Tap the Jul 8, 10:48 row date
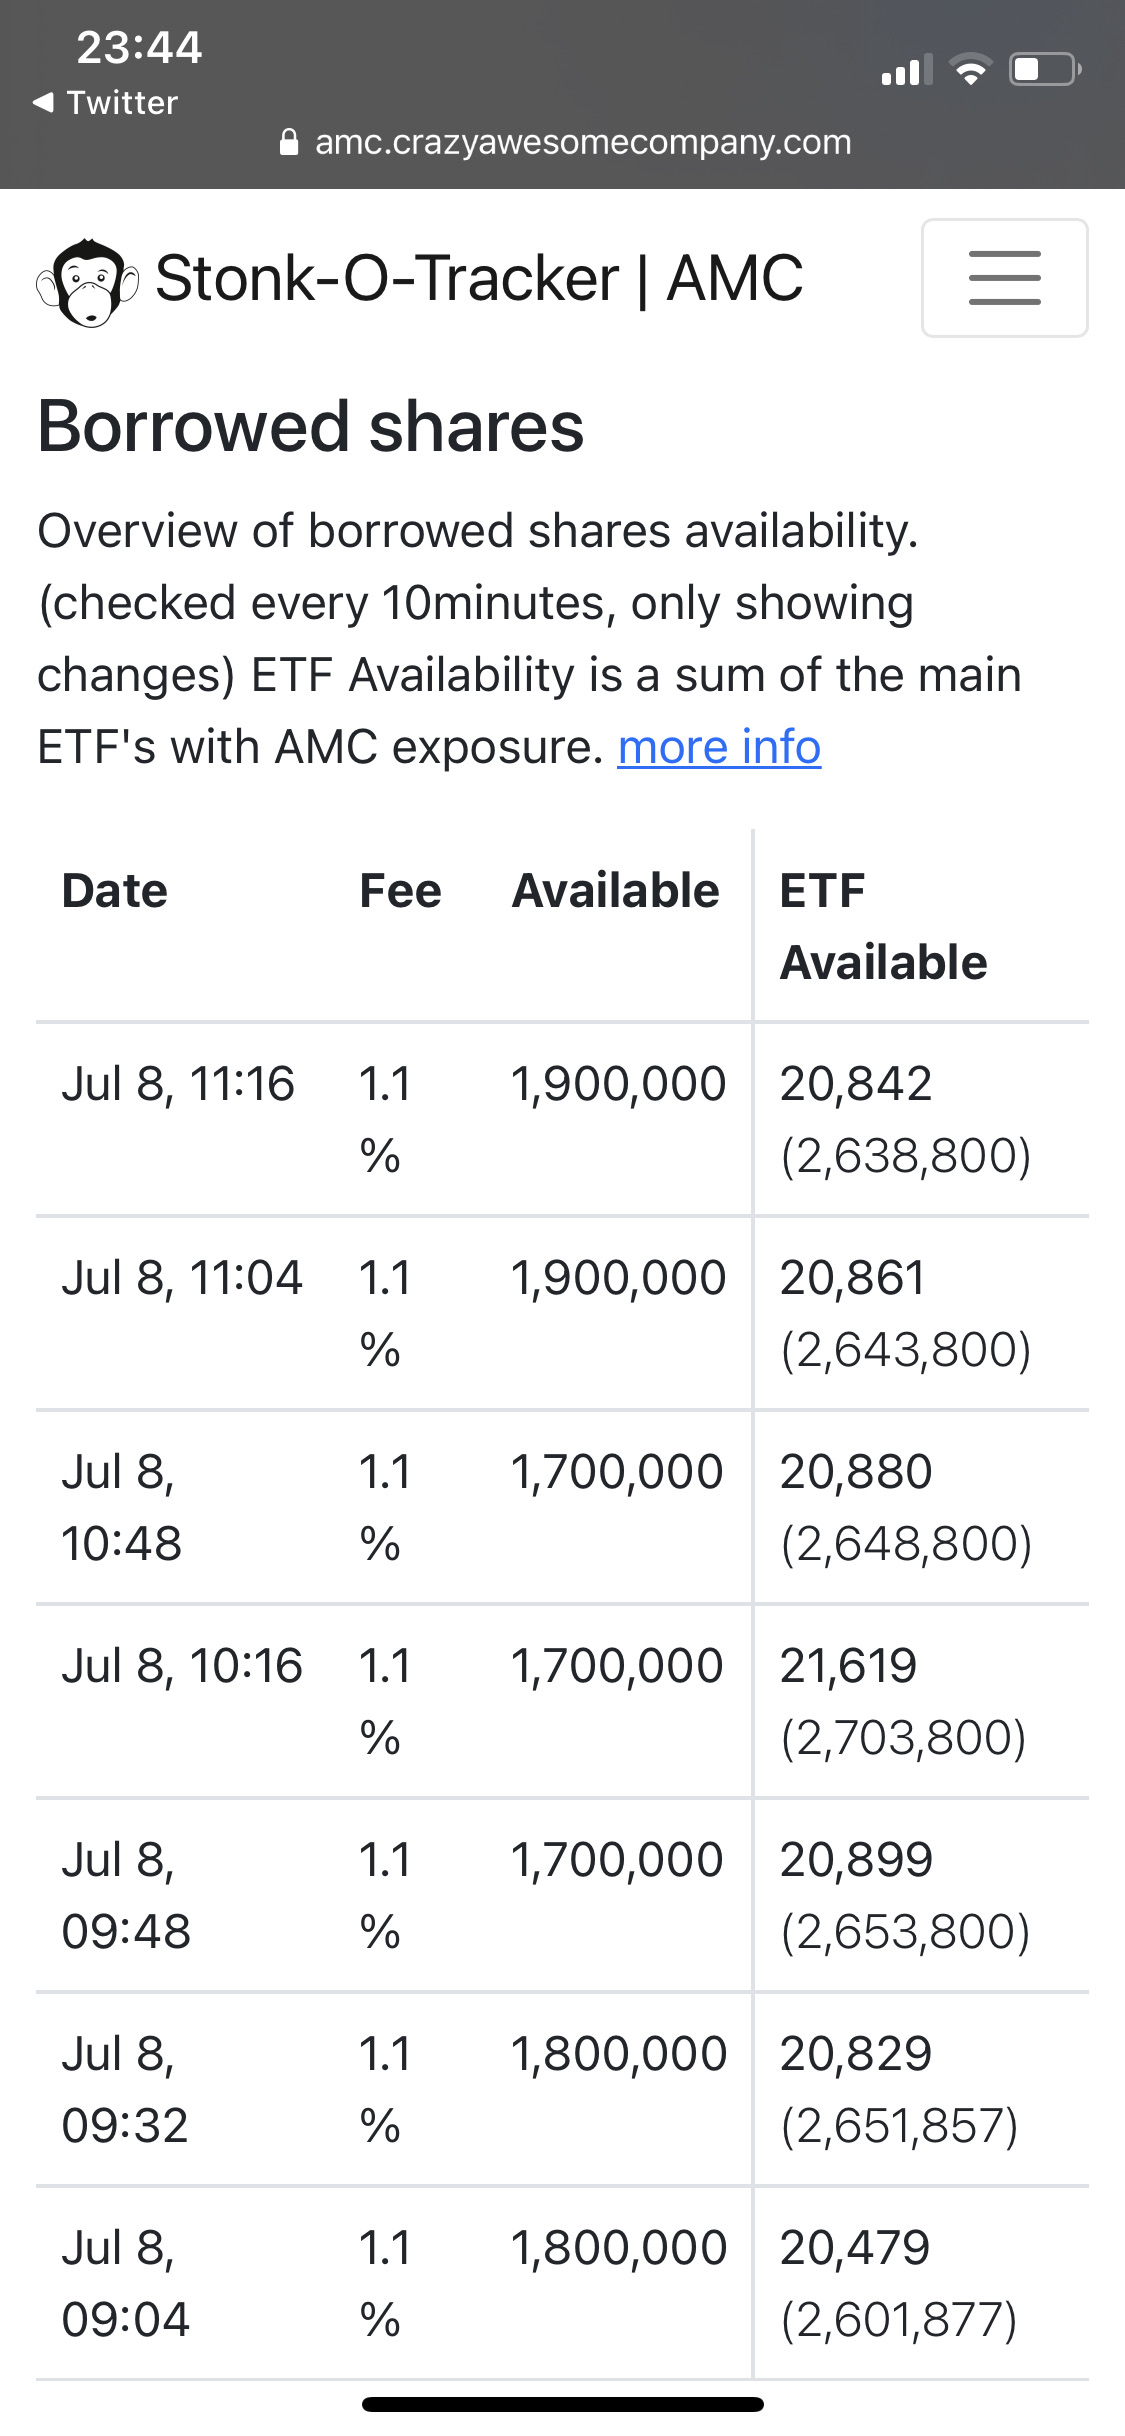The height and width of the screenshot is (2436, 1125). [121, 1507]
